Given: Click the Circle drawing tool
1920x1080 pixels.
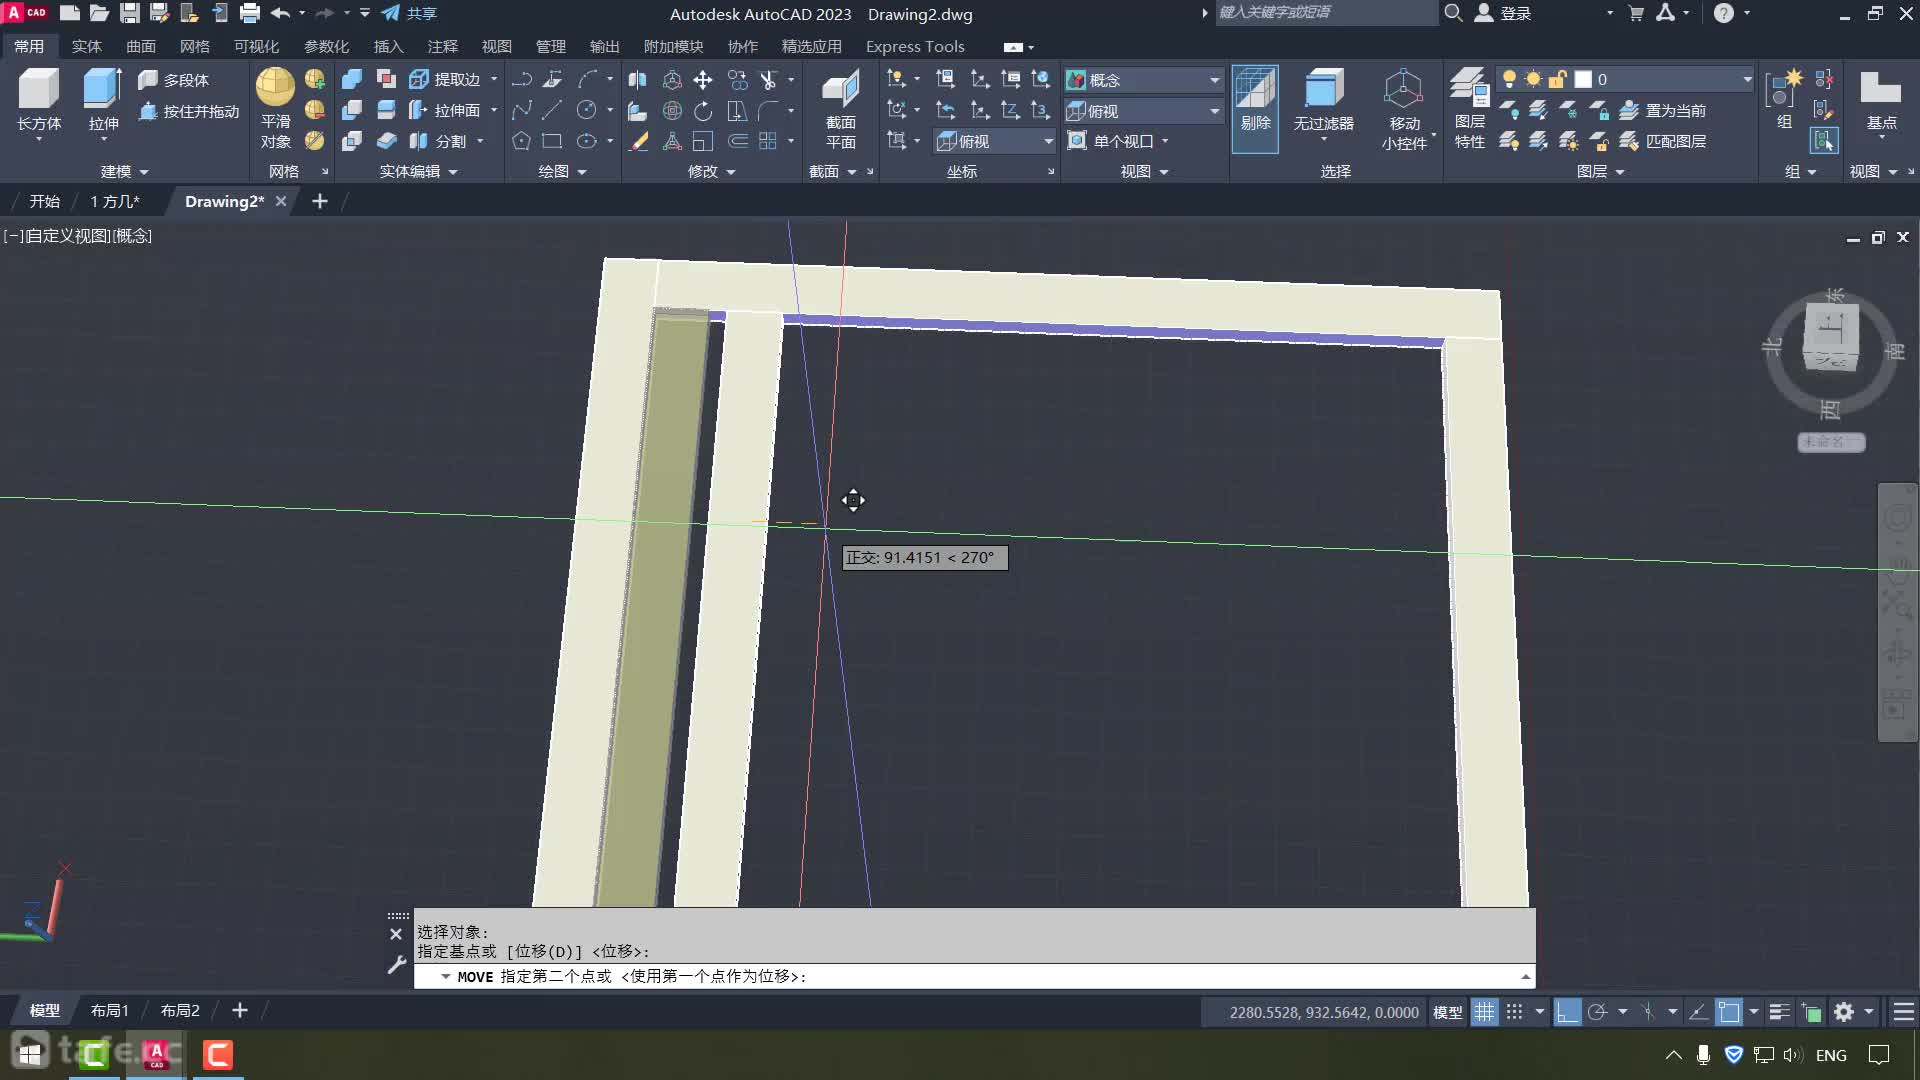Looking at the screenshot, I should tap(587, 110).
